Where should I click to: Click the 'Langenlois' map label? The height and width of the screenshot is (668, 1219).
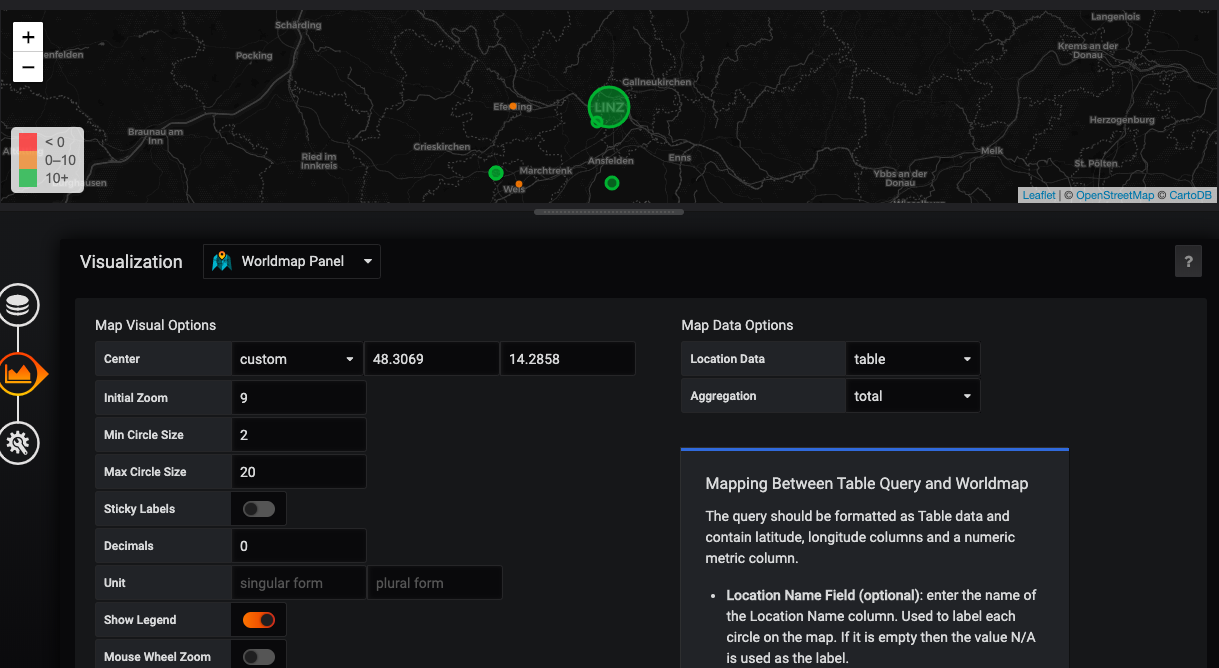[1116, 17]
